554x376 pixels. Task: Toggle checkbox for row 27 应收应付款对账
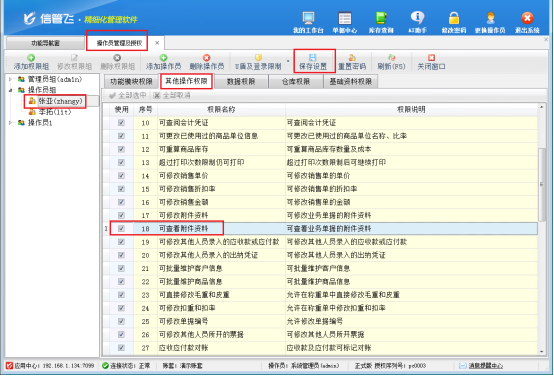click(121, 348)
